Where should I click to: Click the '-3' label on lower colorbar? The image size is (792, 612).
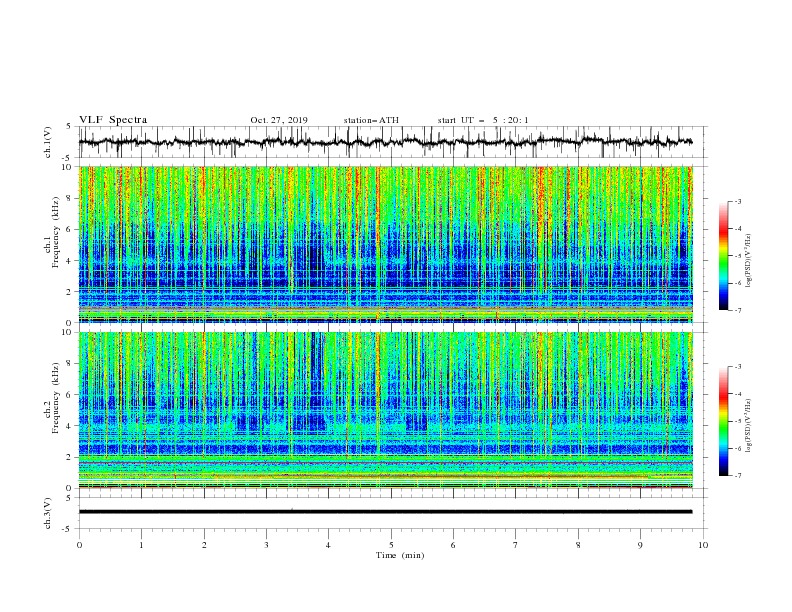(x=737, y=367)
